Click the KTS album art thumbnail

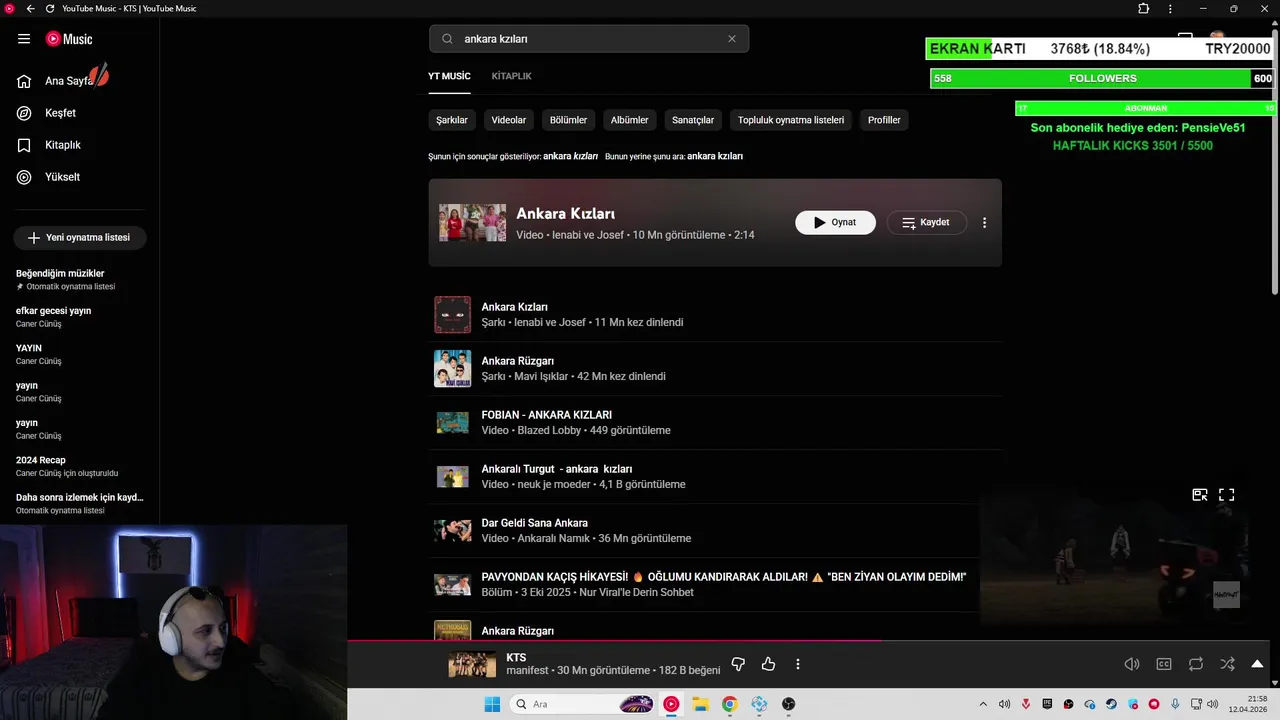point(472,665)
